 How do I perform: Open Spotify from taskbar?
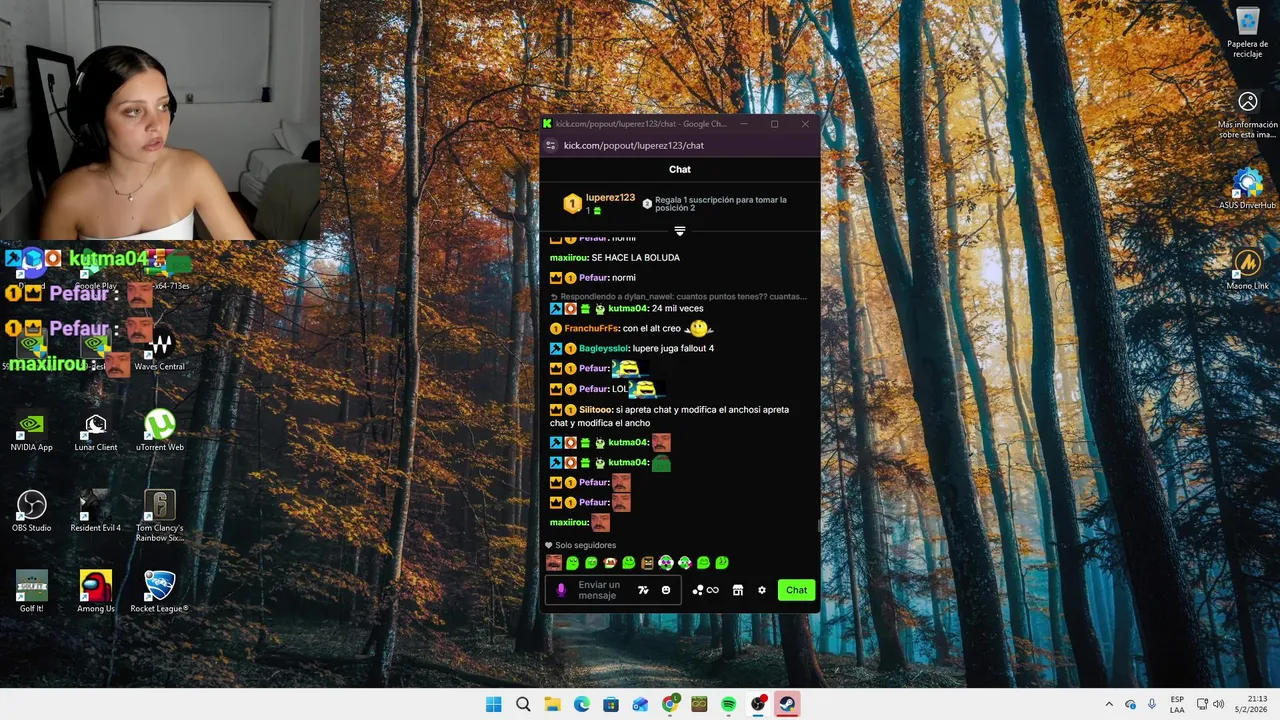729,704
